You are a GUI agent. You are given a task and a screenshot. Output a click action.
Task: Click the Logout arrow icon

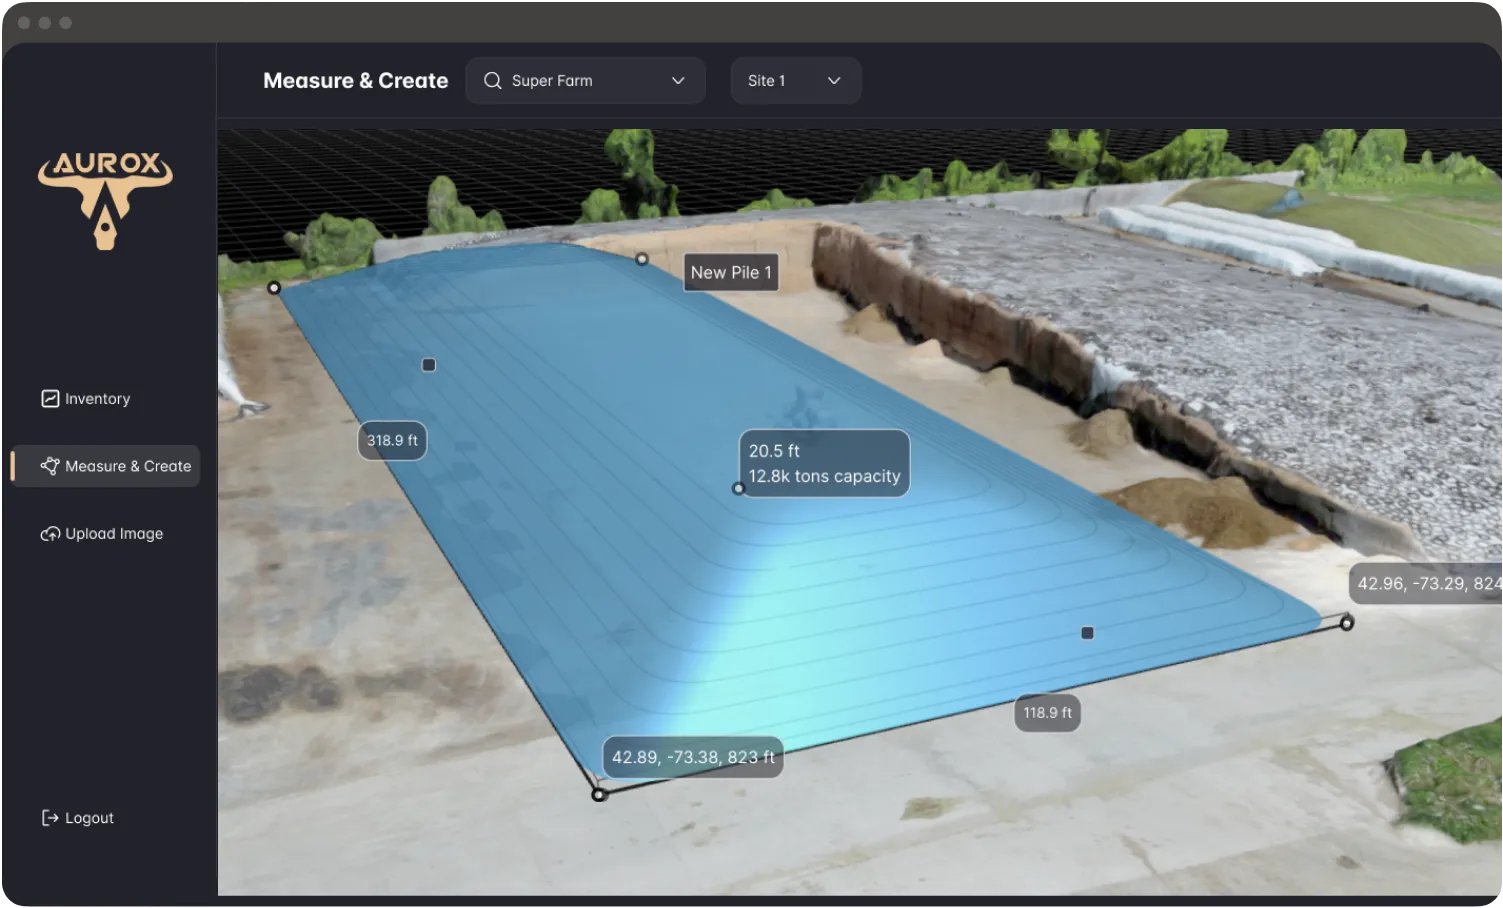[50, 818]
